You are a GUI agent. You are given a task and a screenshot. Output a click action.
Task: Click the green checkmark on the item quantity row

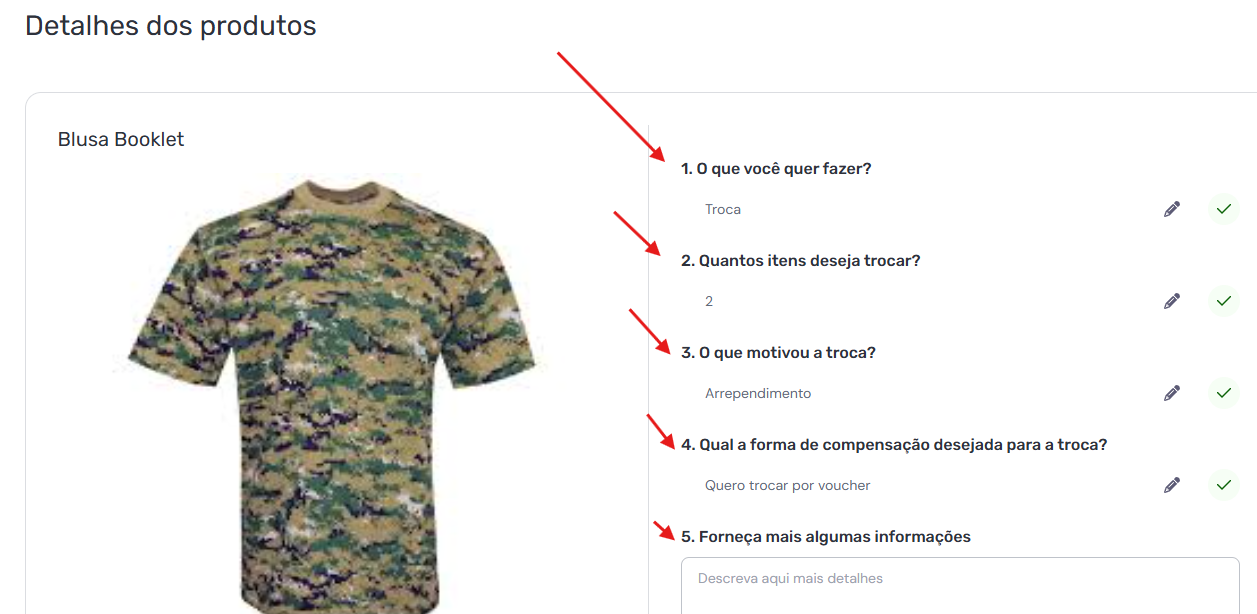(1223, 301)
